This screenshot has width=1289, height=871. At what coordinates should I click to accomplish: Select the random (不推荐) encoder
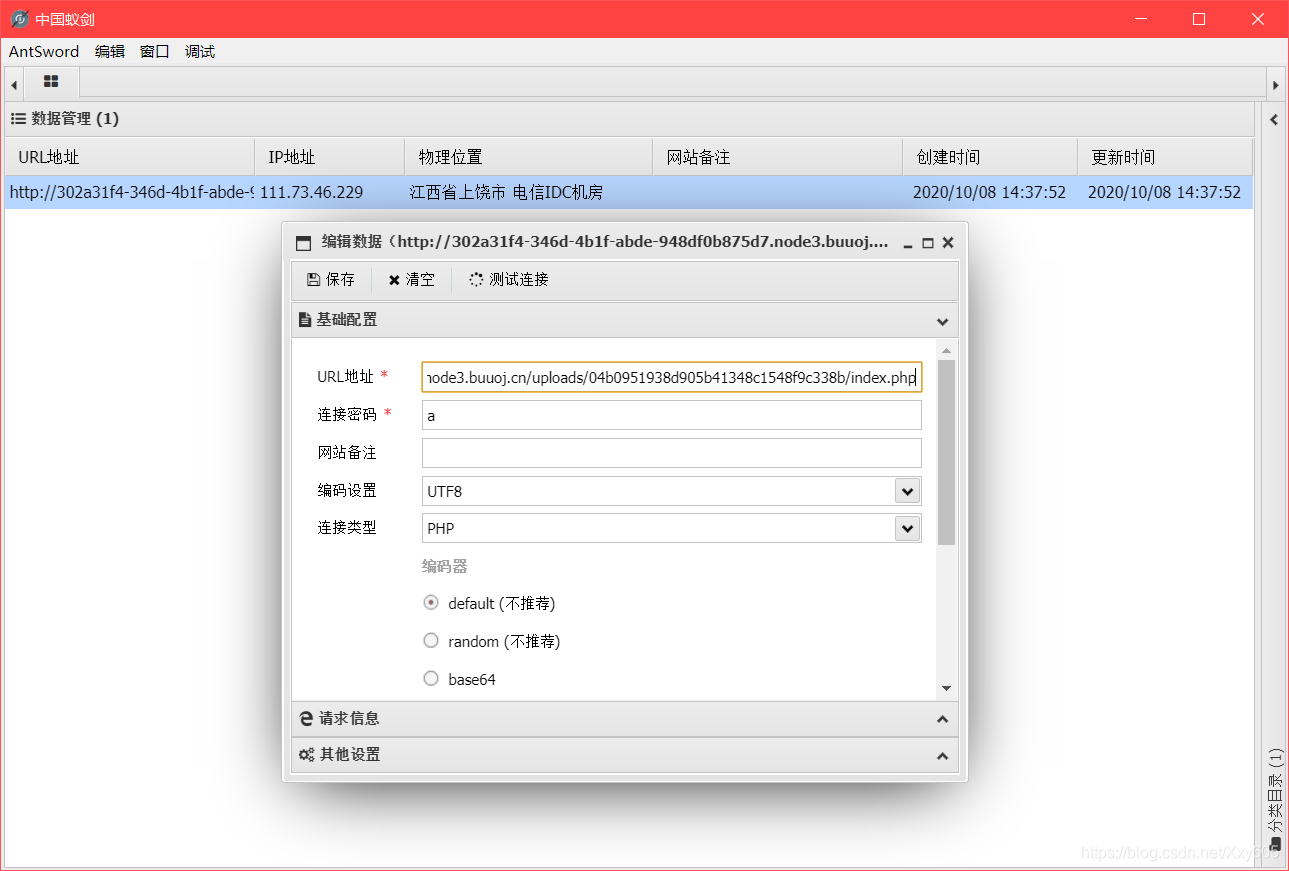pos(431,640)
